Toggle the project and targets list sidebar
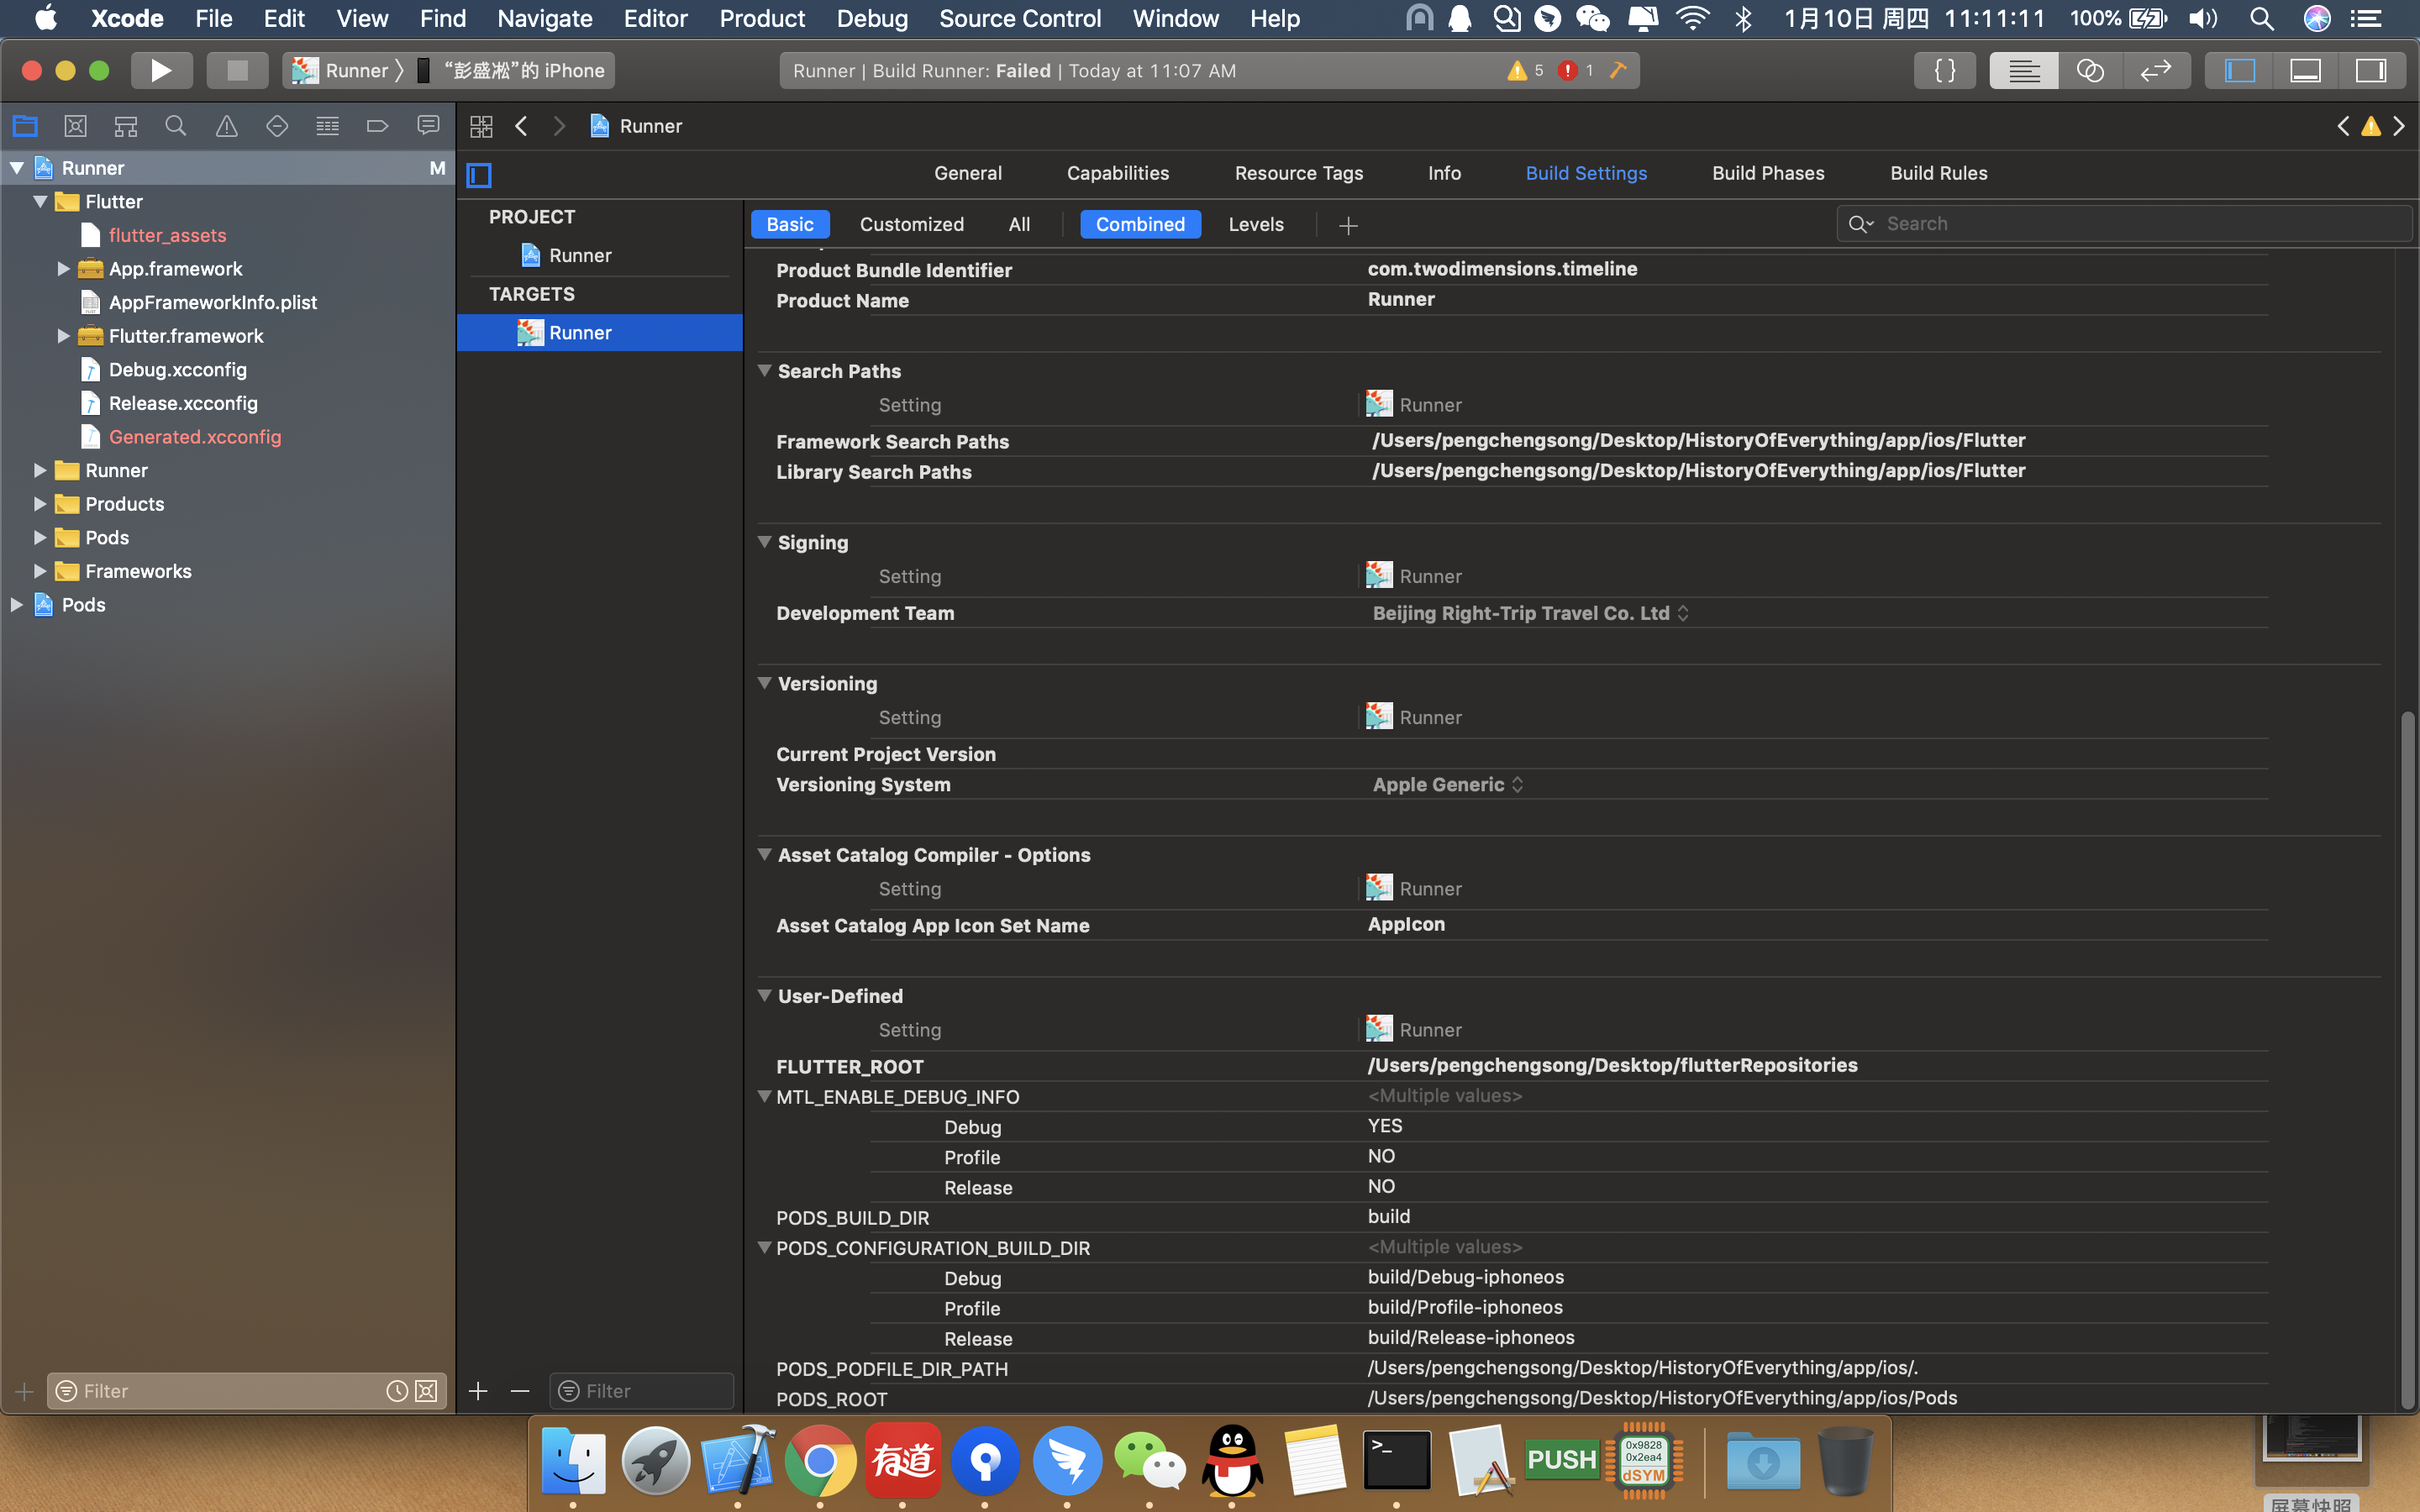Screen dimensions: 2420x1512 click(480, 176)
